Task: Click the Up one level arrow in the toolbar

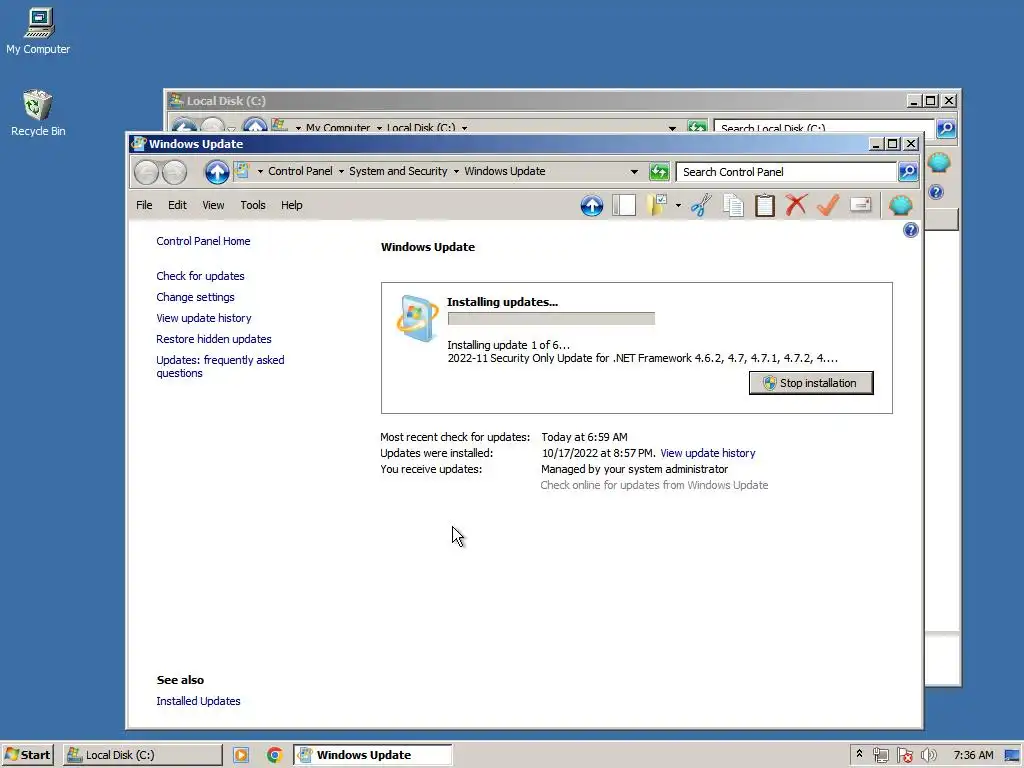Action: point(592,206)
